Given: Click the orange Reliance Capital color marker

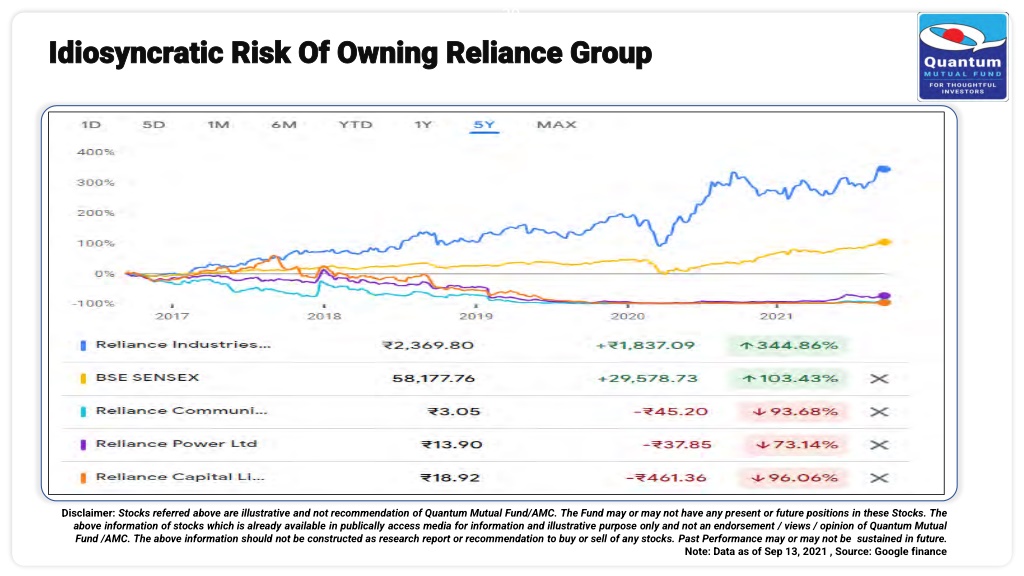Looking at the screenshot, I should [83, 478].
